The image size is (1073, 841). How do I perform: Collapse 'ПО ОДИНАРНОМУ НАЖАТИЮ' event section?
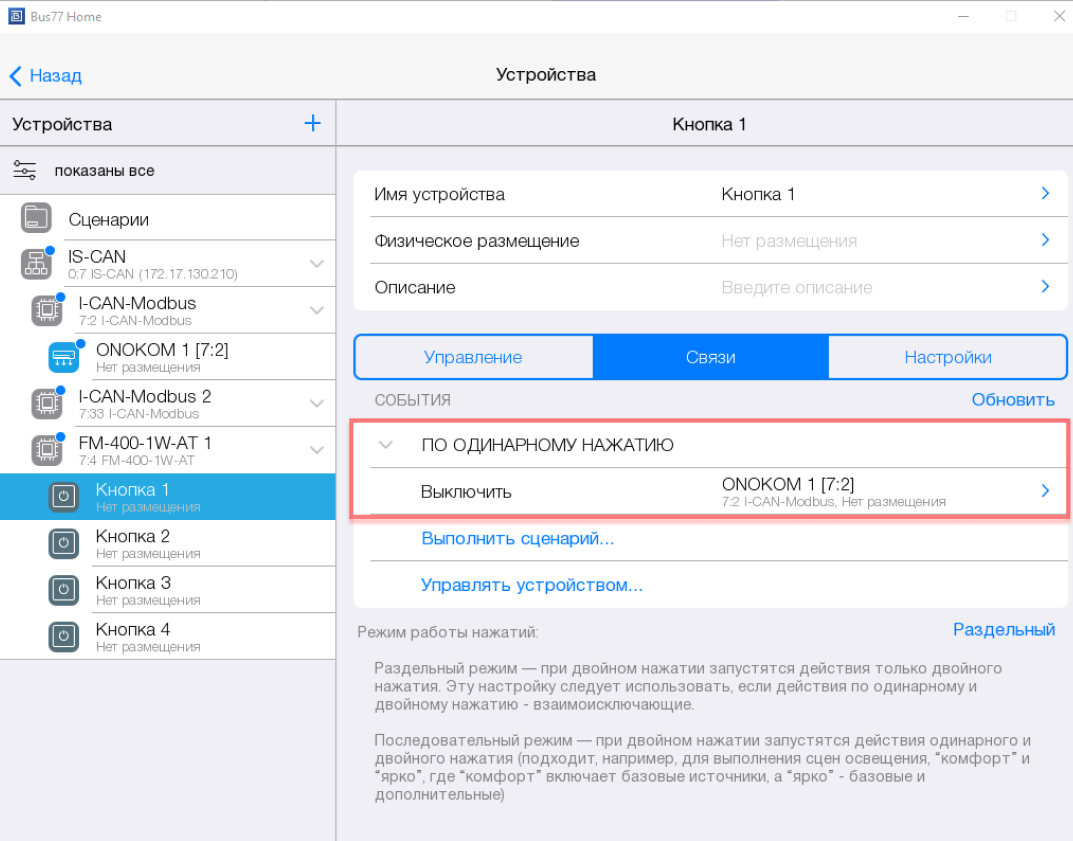coord(386,445)
